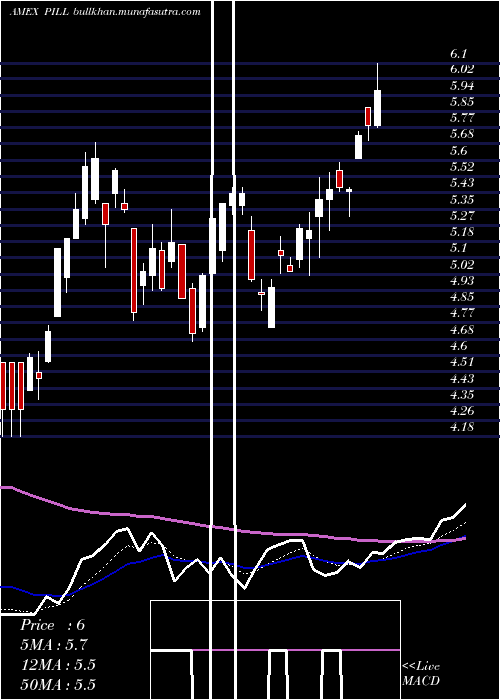
Task: Select the 6.02 price axis label
Action: click(462, 69)
